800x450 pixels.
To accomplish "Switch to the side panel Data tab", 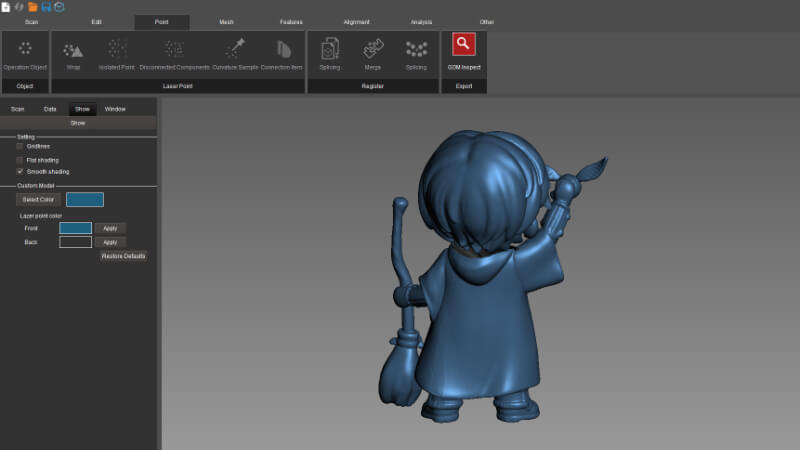I will pyautogui.click(x=50, y=109).
